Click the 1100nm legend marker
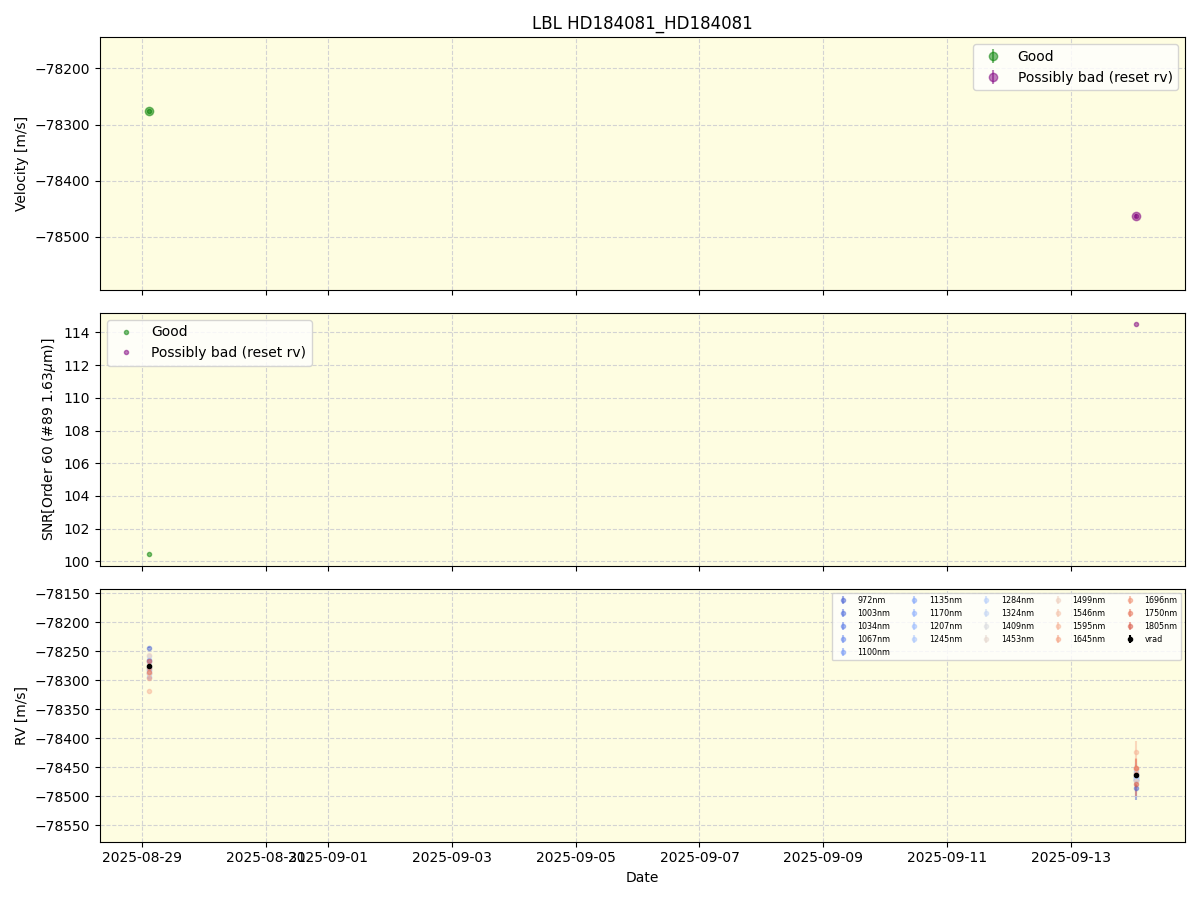Viewport: 1200px width, 900px height. click(x=843, y=652)
